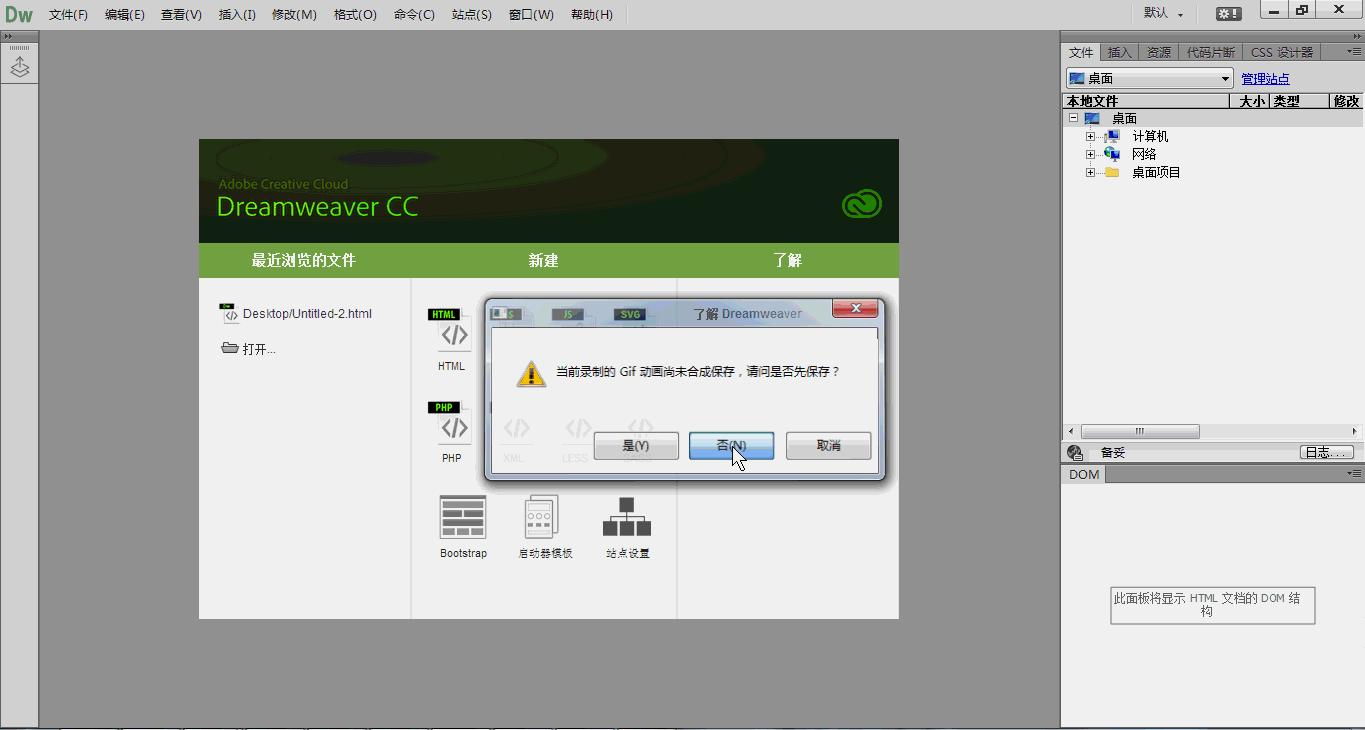1365x730 pixels.
Task: Click the 日志... button
Action: (x=1326, y=453)
